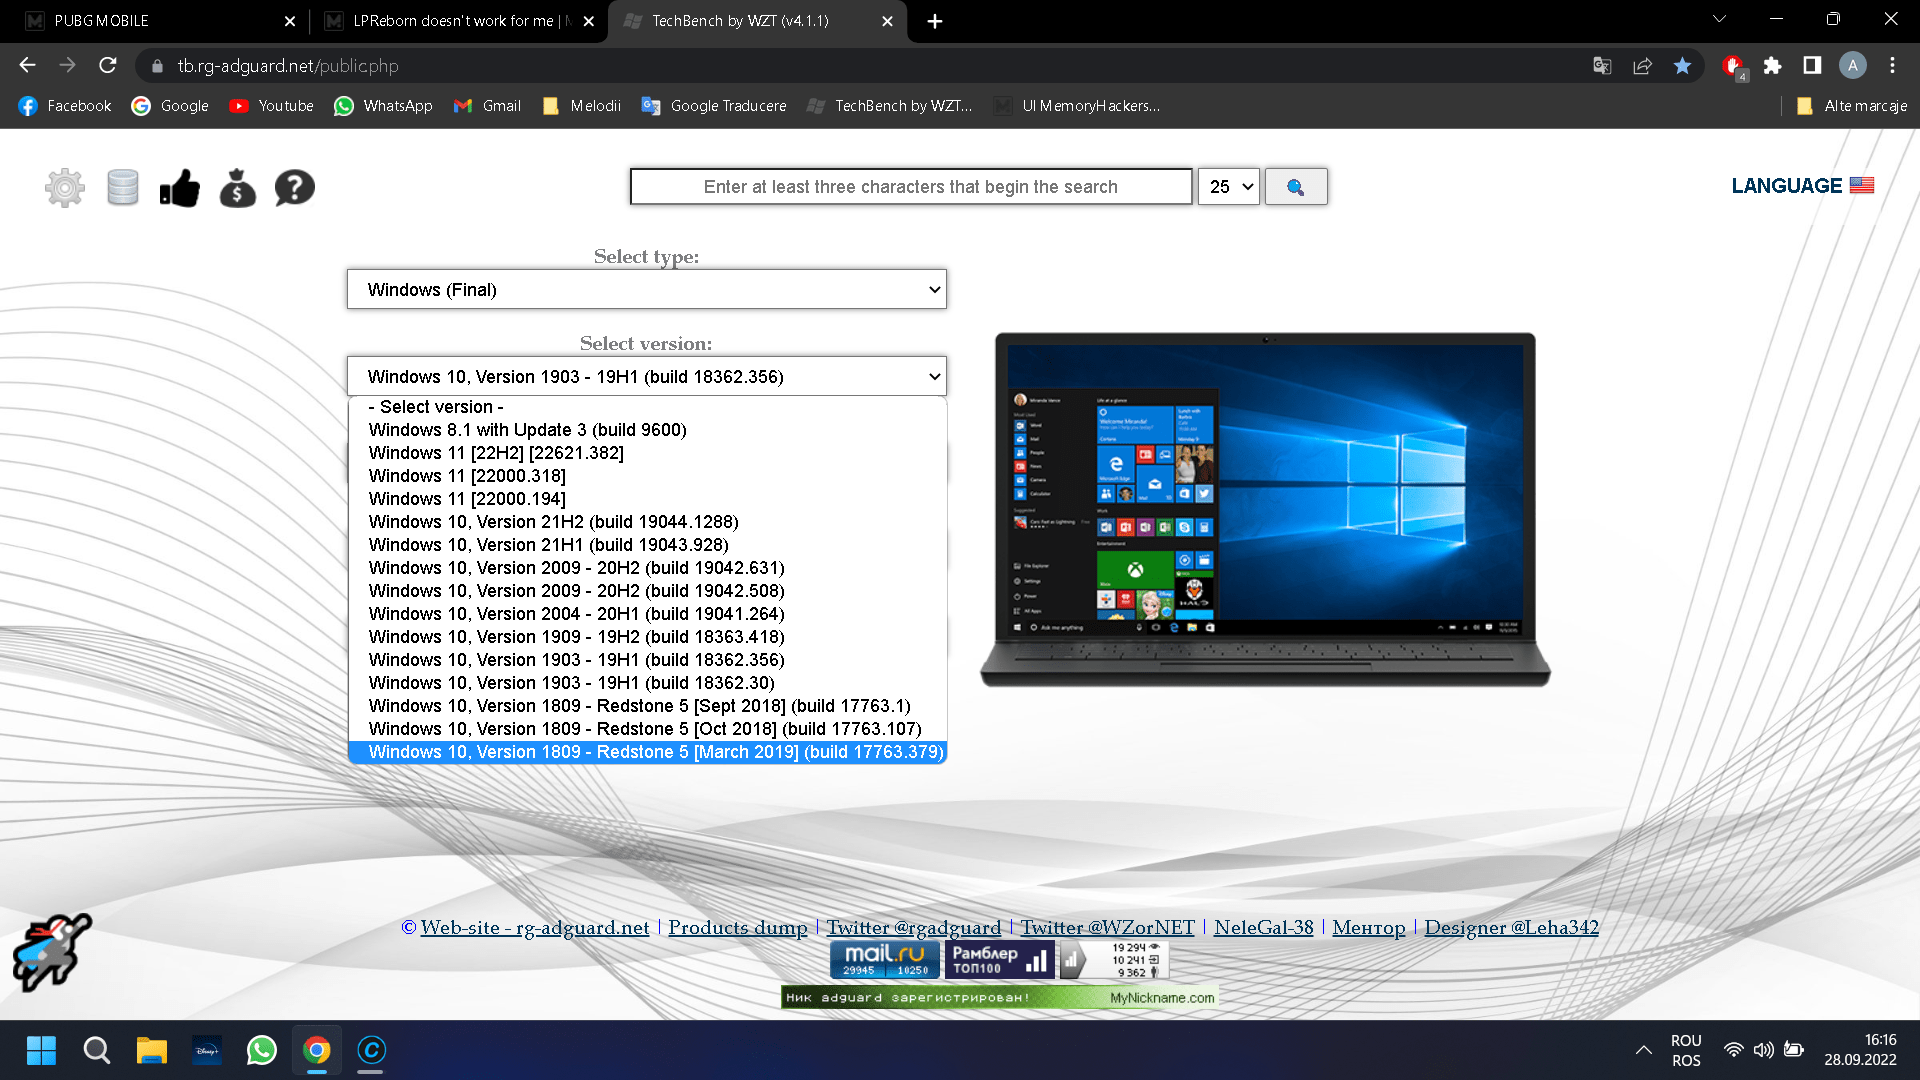The width and height of the screenshot is (1920, 1080).
Task: Open the Alte marcaje bookmarks folder
Action: [1851, 106]
